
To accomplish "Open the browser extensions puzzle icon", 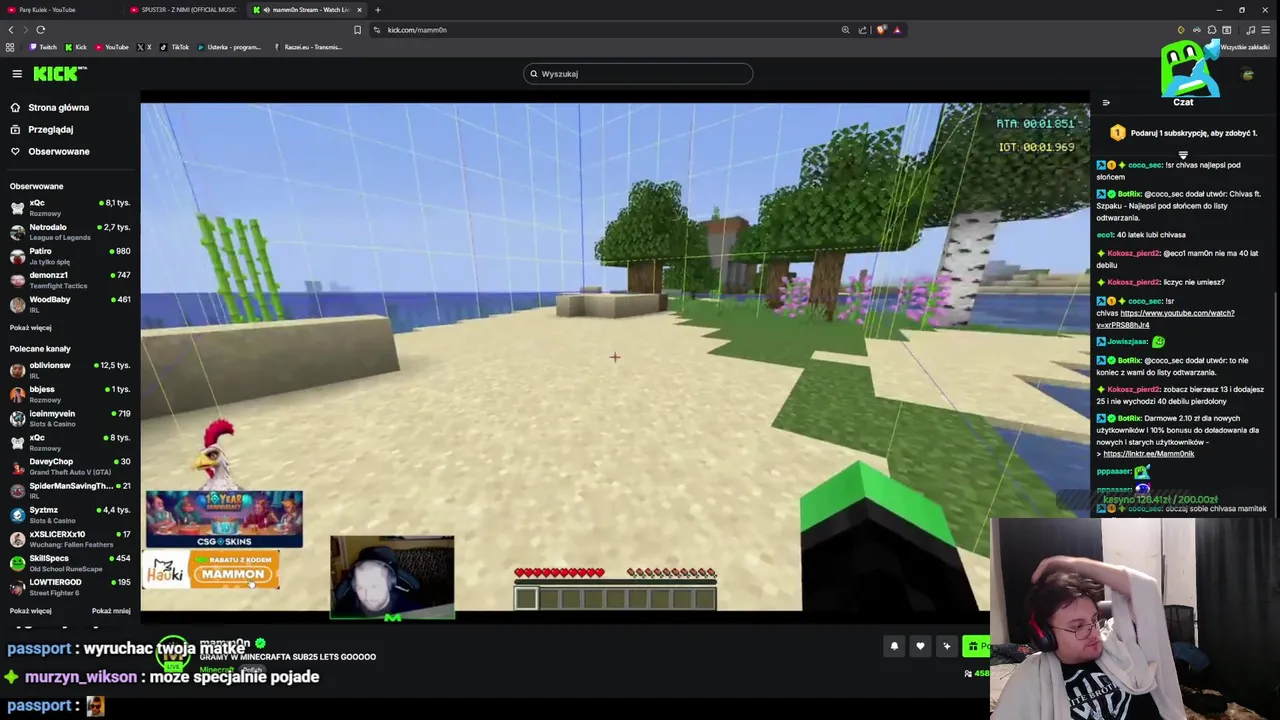I will pyautogui.click(x=1211, y=30).
